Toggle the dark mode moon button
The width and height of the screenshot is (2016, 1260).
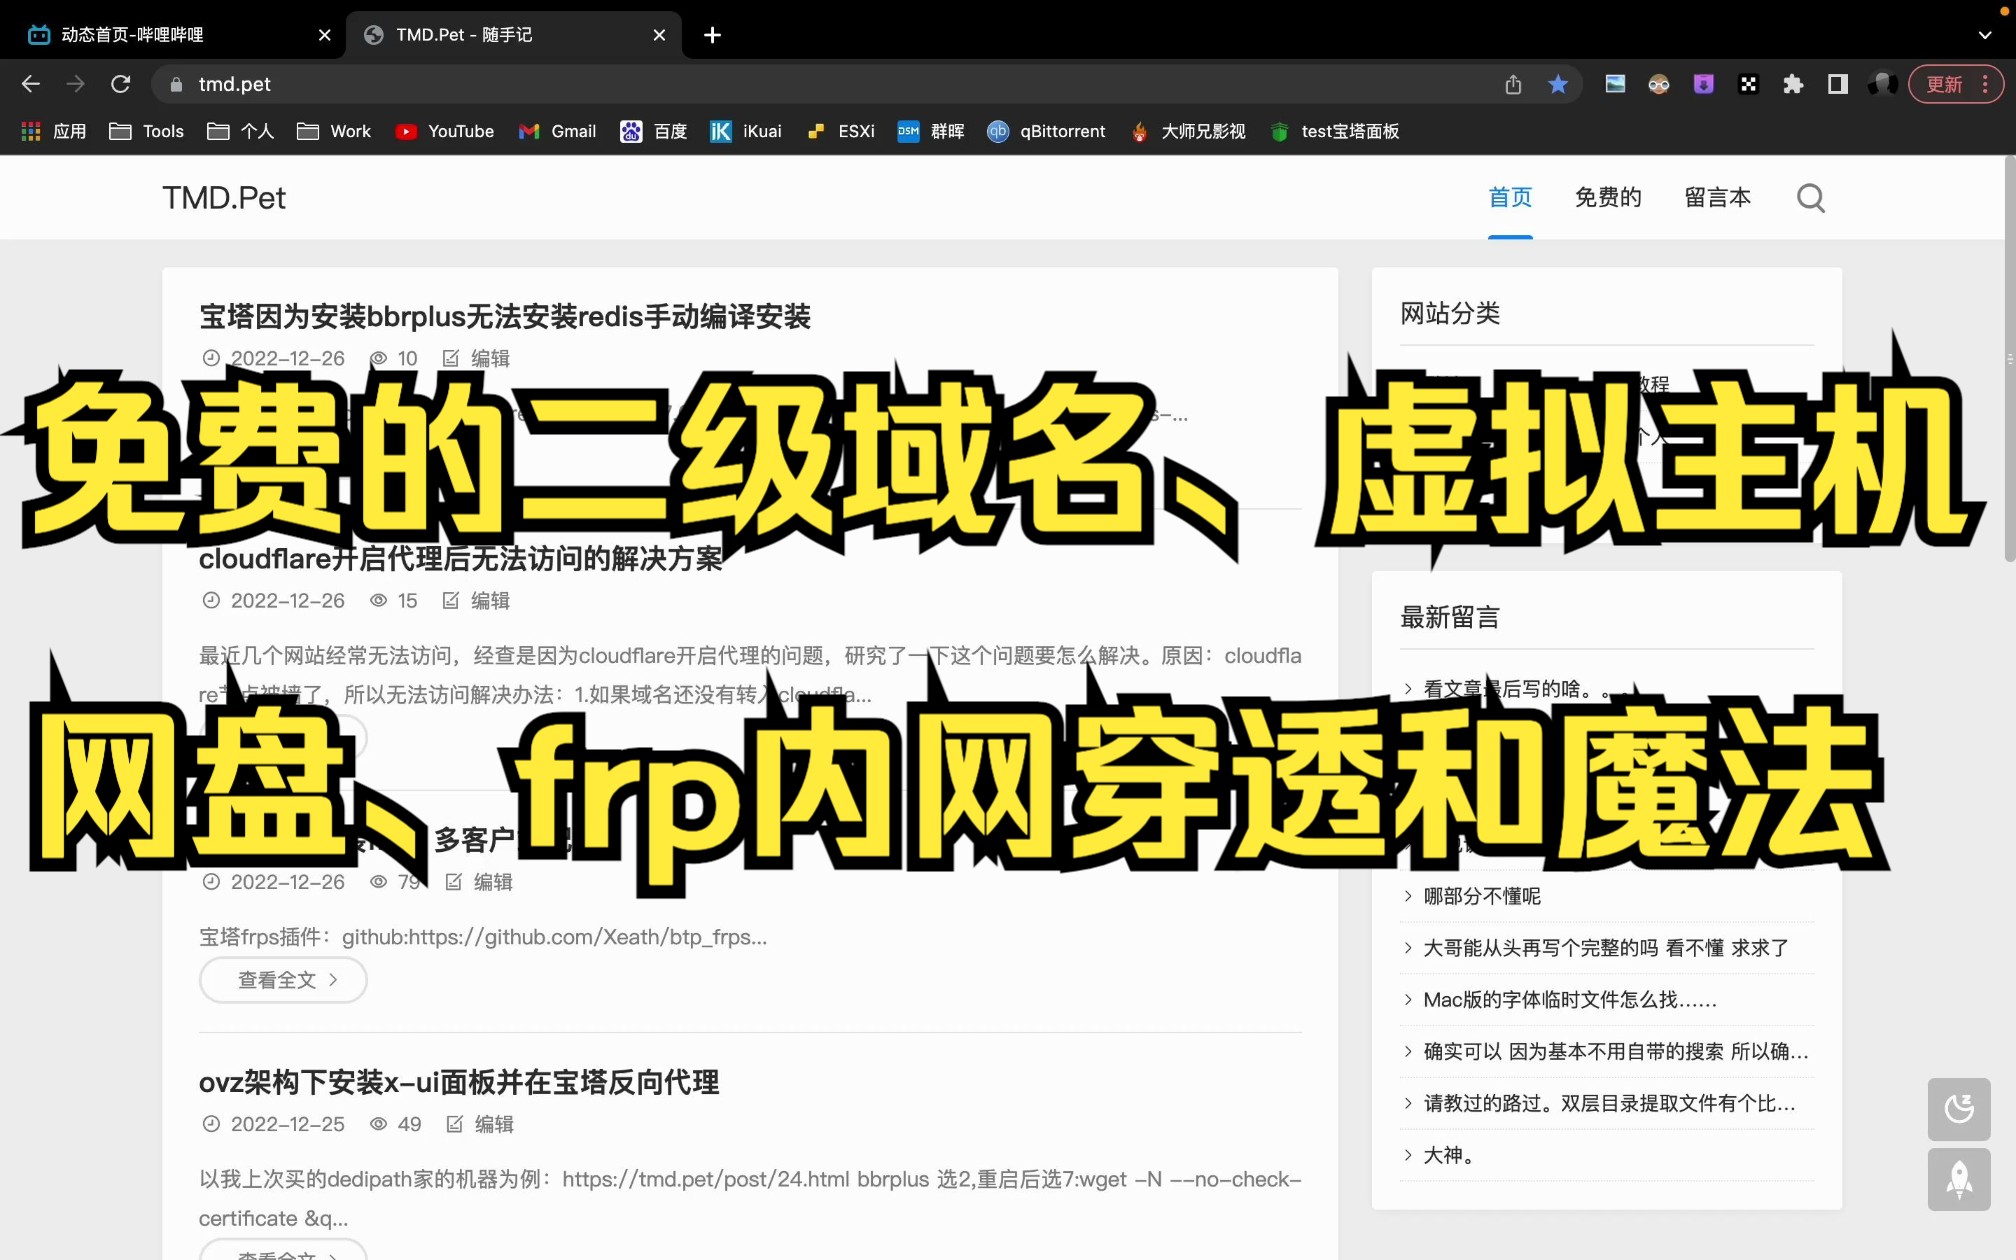tap(1959, 1108)
